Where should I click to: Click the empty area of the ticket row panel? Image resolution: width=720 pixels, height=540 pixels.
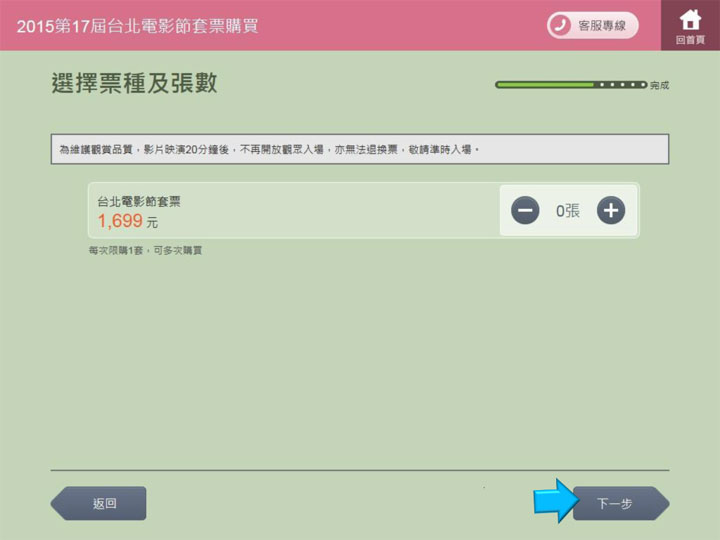pyautogui.click(x=330, y=211)
